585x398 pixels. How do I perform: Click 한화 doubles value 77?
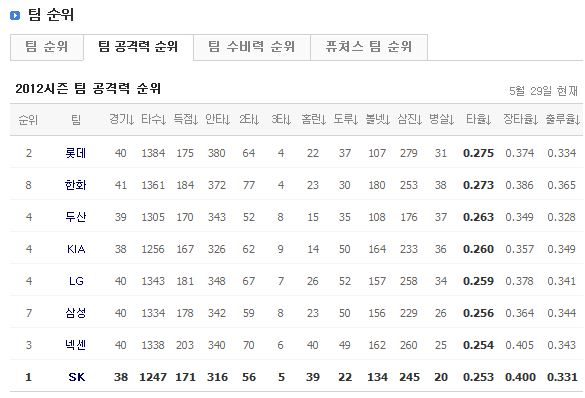tap(249, 185)
